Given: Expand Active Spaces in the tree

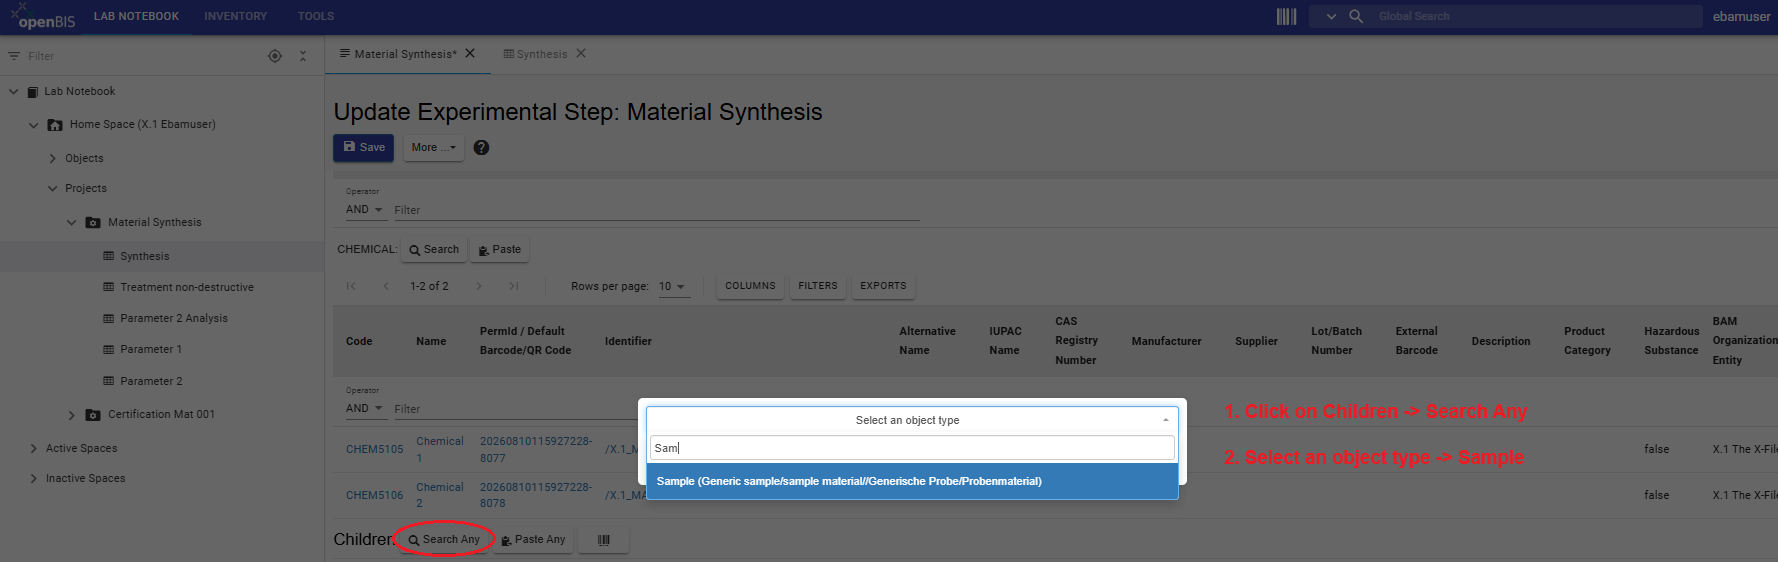Looking at the screenshot, I should click(34, 448).
